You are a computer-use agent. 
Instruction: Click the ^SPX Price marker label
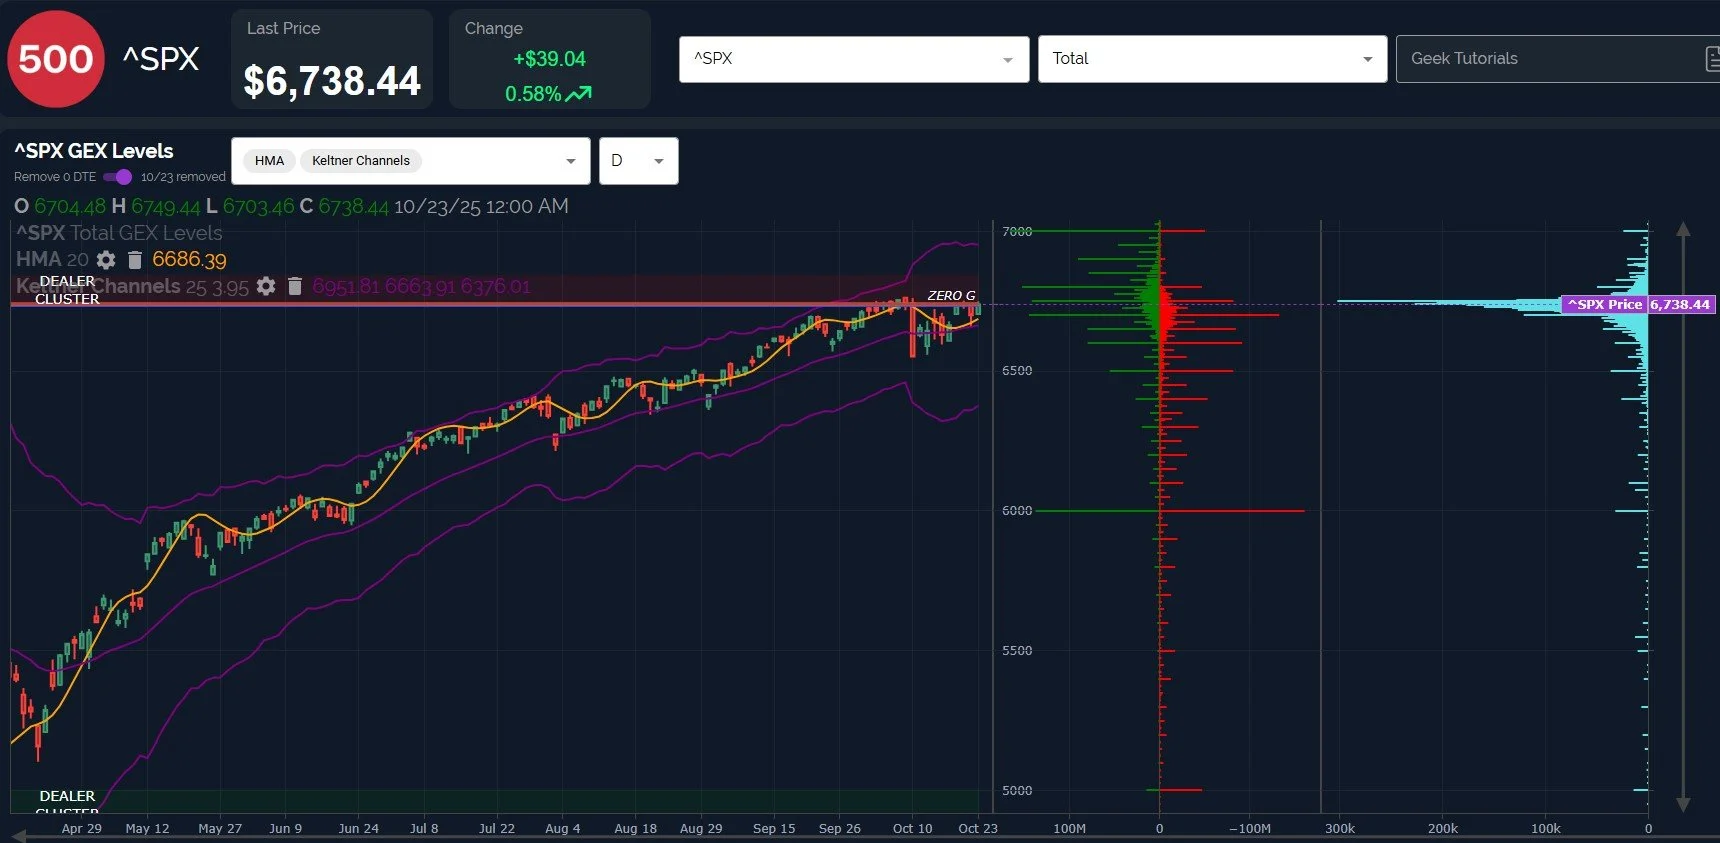pyautogui.click(x=1605, y=304)
